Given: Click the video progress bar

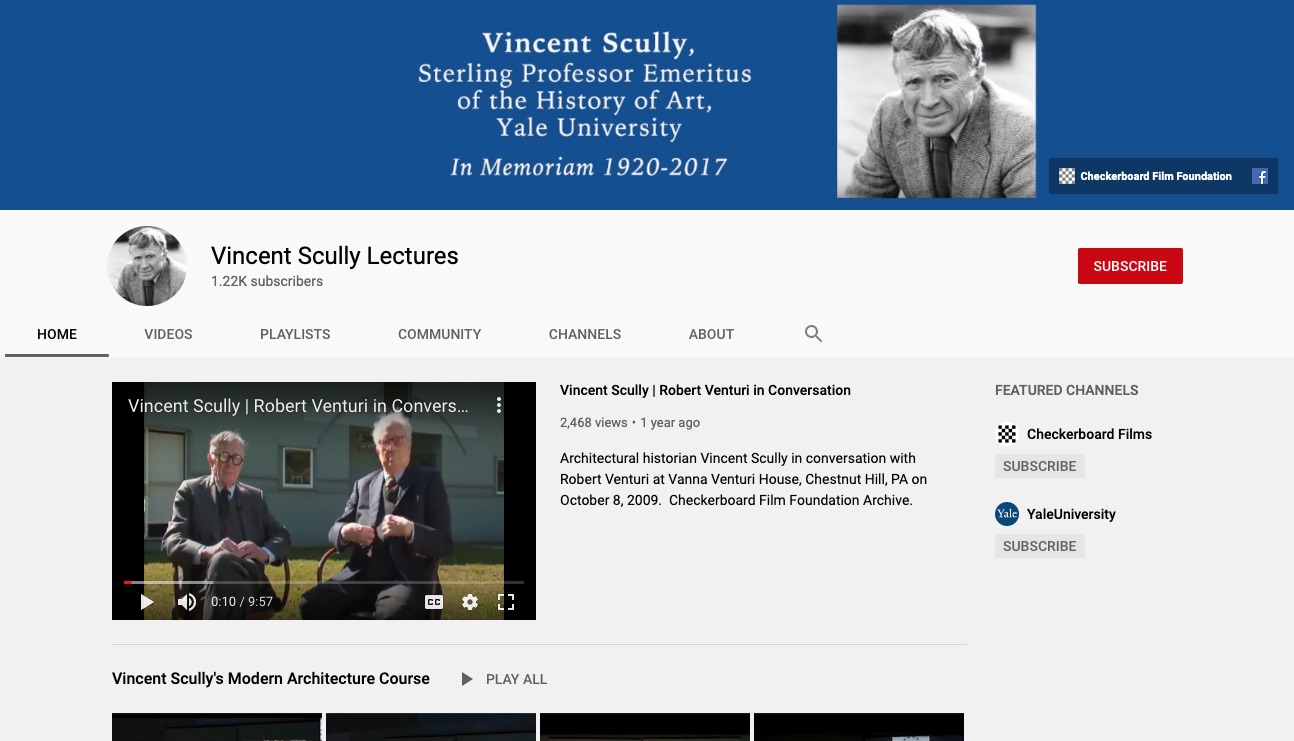Looking at the screenshot, I should coord(324,581).
